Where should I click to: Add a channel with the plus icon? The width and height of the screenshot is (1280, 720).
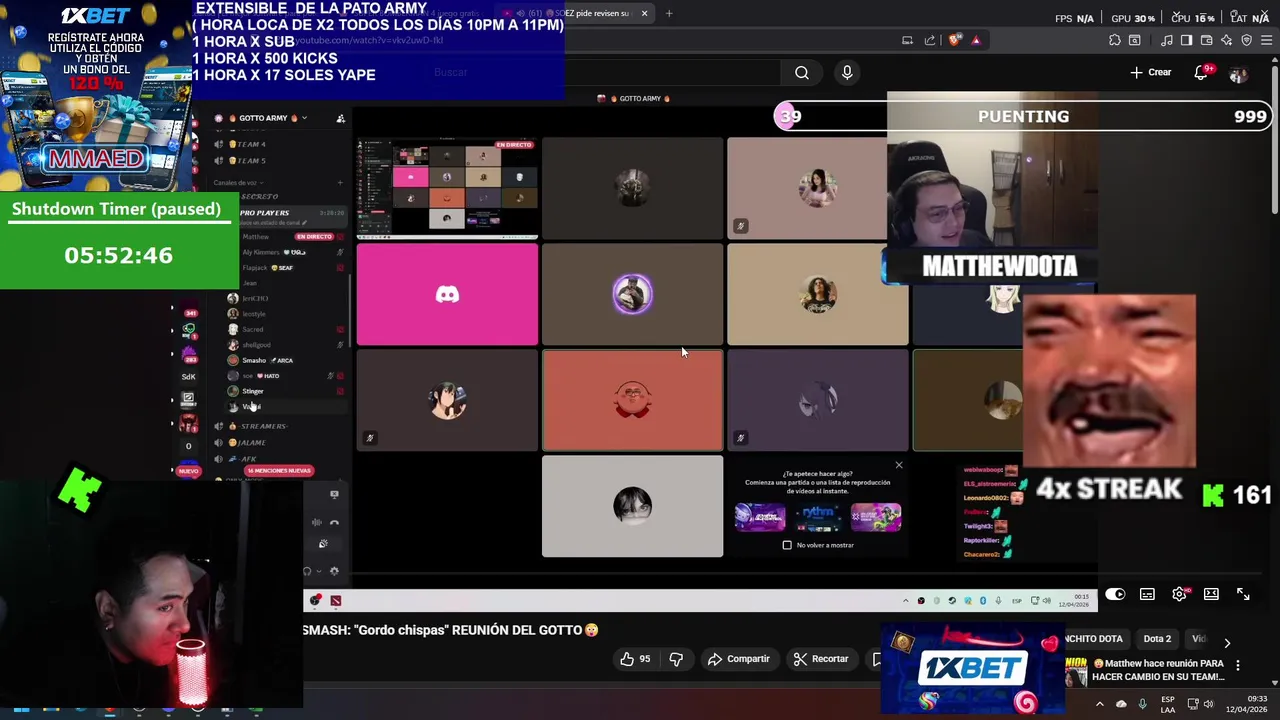coord(340,182)
